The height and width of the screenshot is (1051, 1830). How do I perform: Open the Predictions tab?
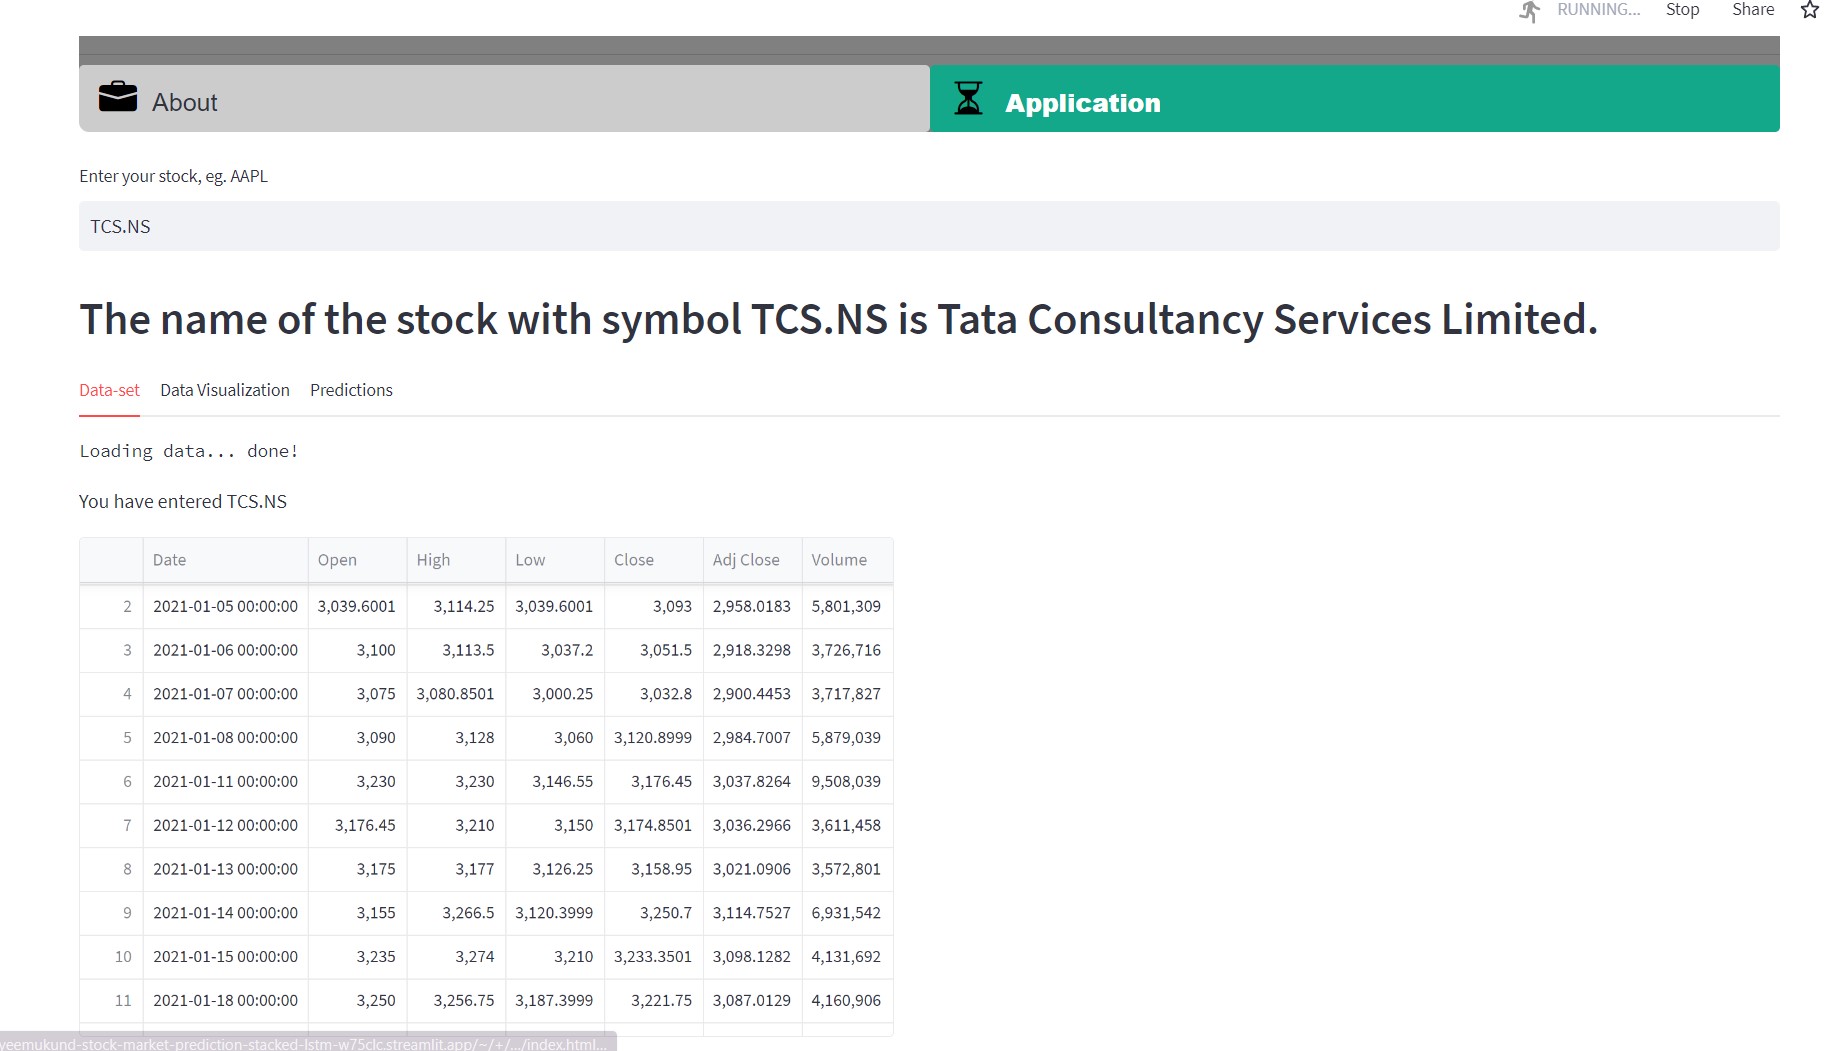pyautogui.click(x=351, y=390)
